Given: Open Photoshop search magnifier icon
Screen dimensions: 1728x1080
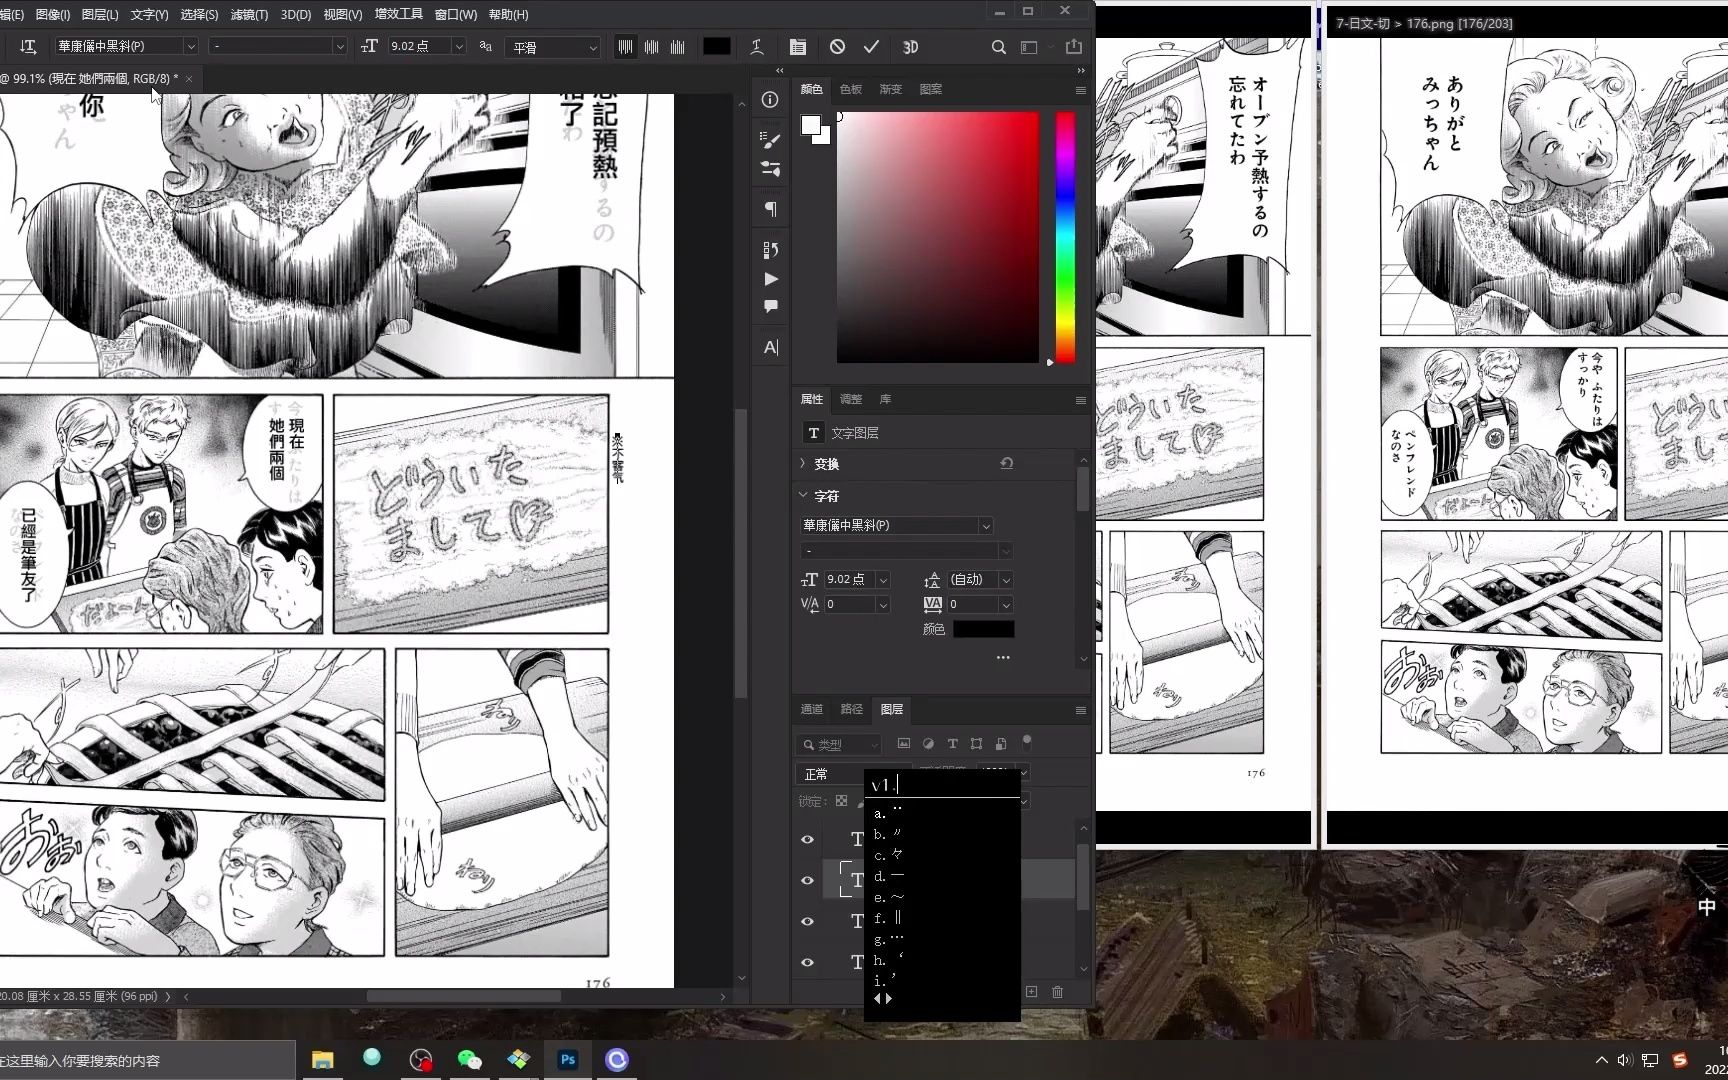Looking at the screenshot, I should pyautogui.click(x=998, y=47).
